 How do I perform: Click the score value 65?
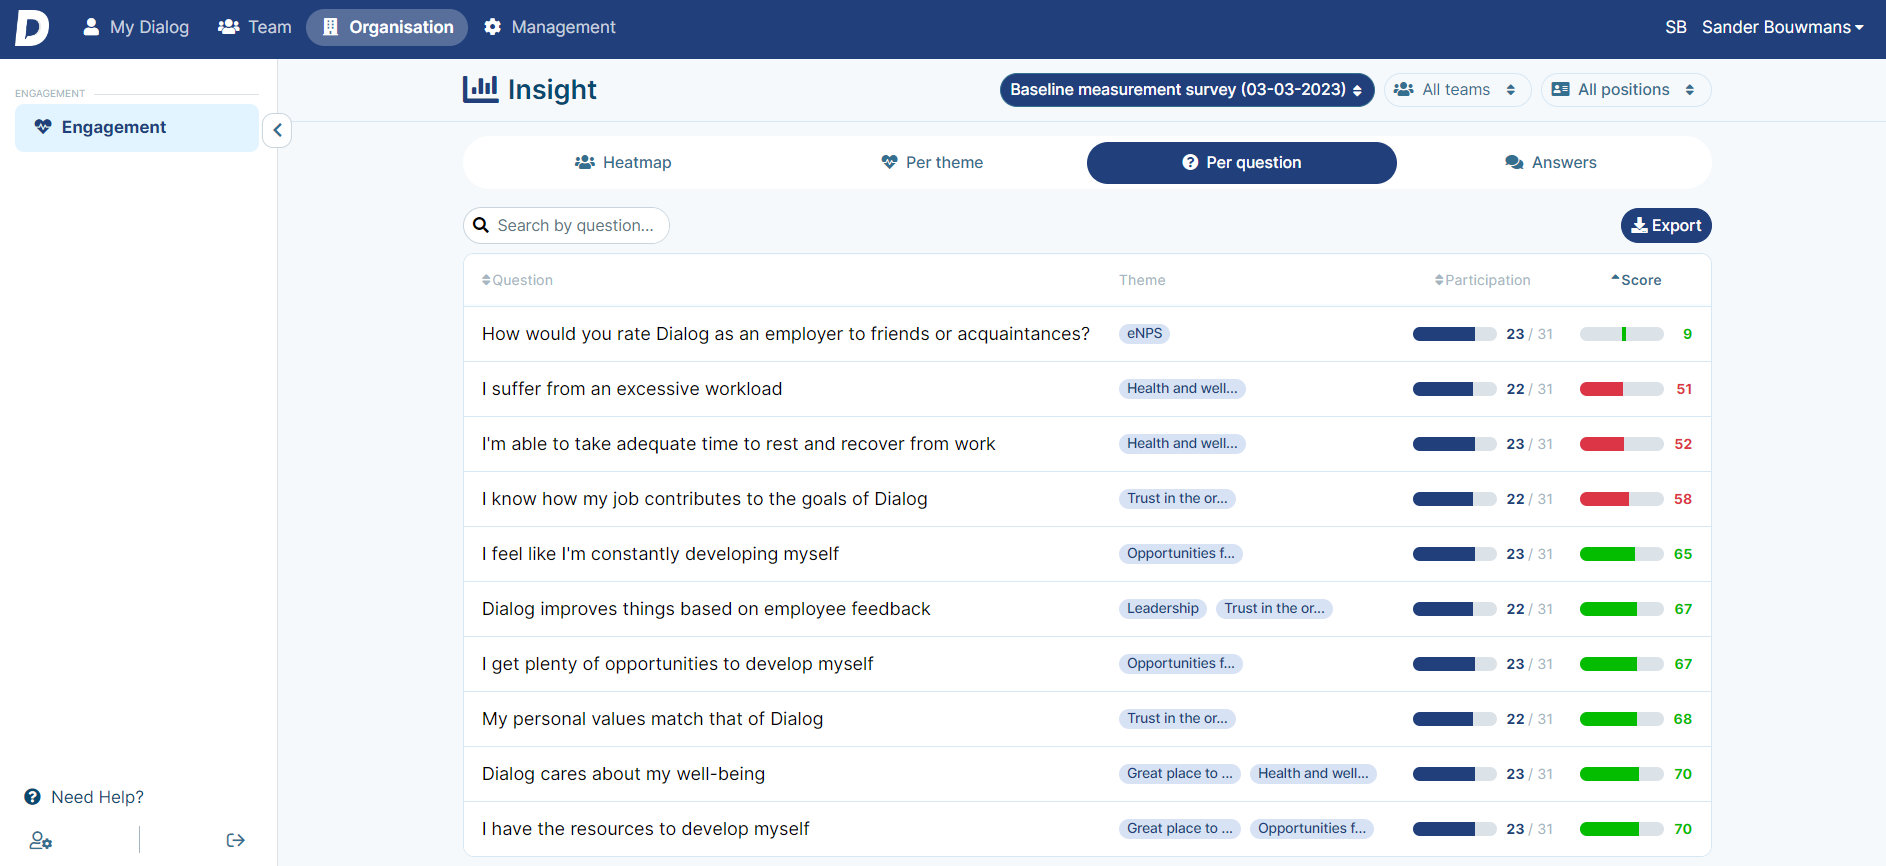coord(1683,554)
